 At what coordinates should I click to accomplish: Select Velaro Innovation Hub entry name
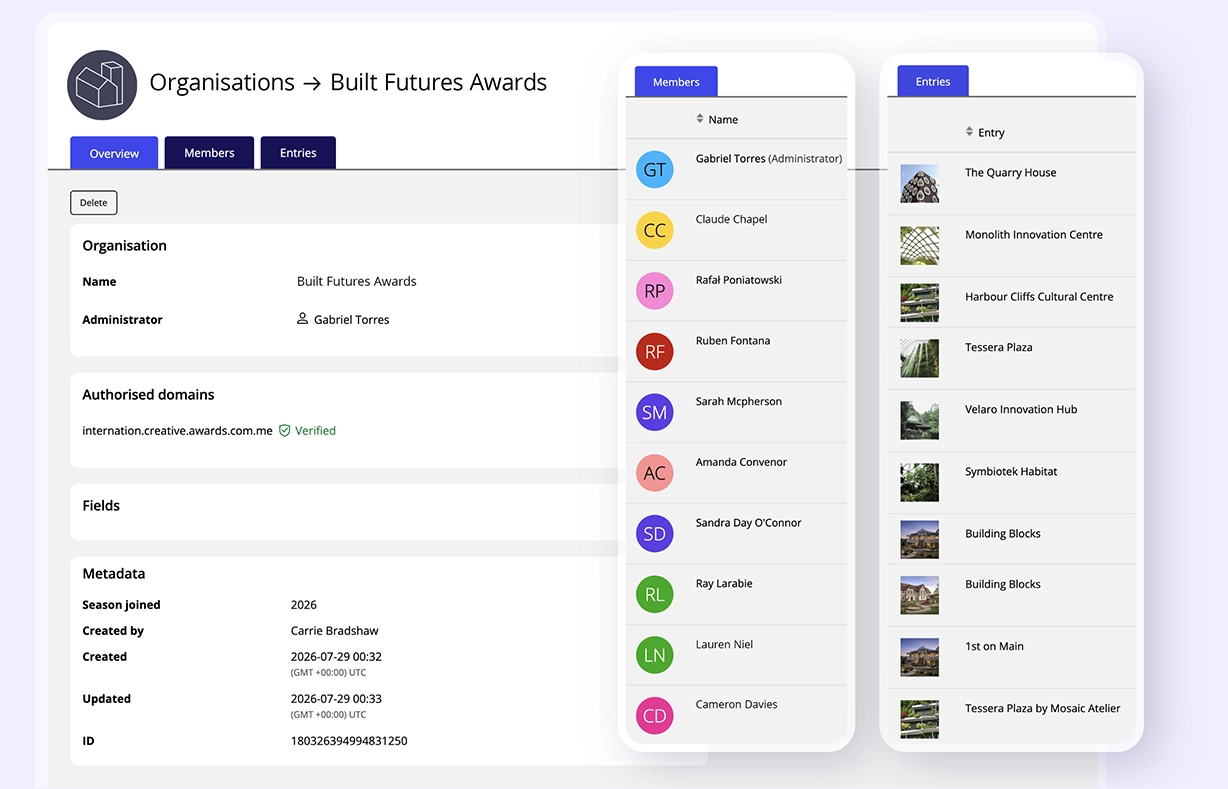click(1021, 409)
